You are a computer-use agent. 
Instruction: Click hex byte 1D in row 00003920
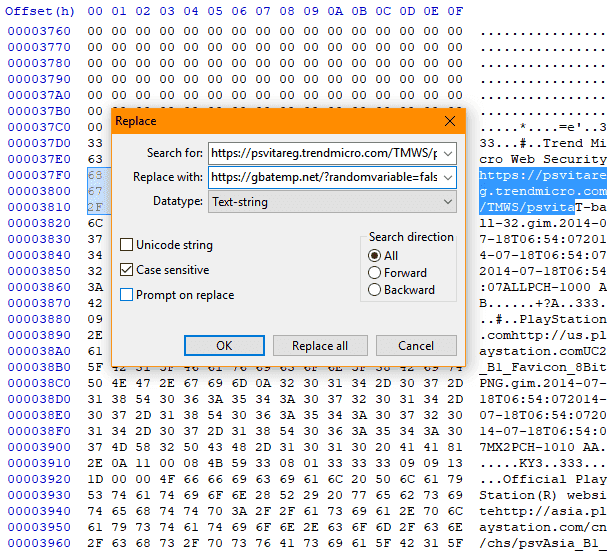click(x=95, y=479)
